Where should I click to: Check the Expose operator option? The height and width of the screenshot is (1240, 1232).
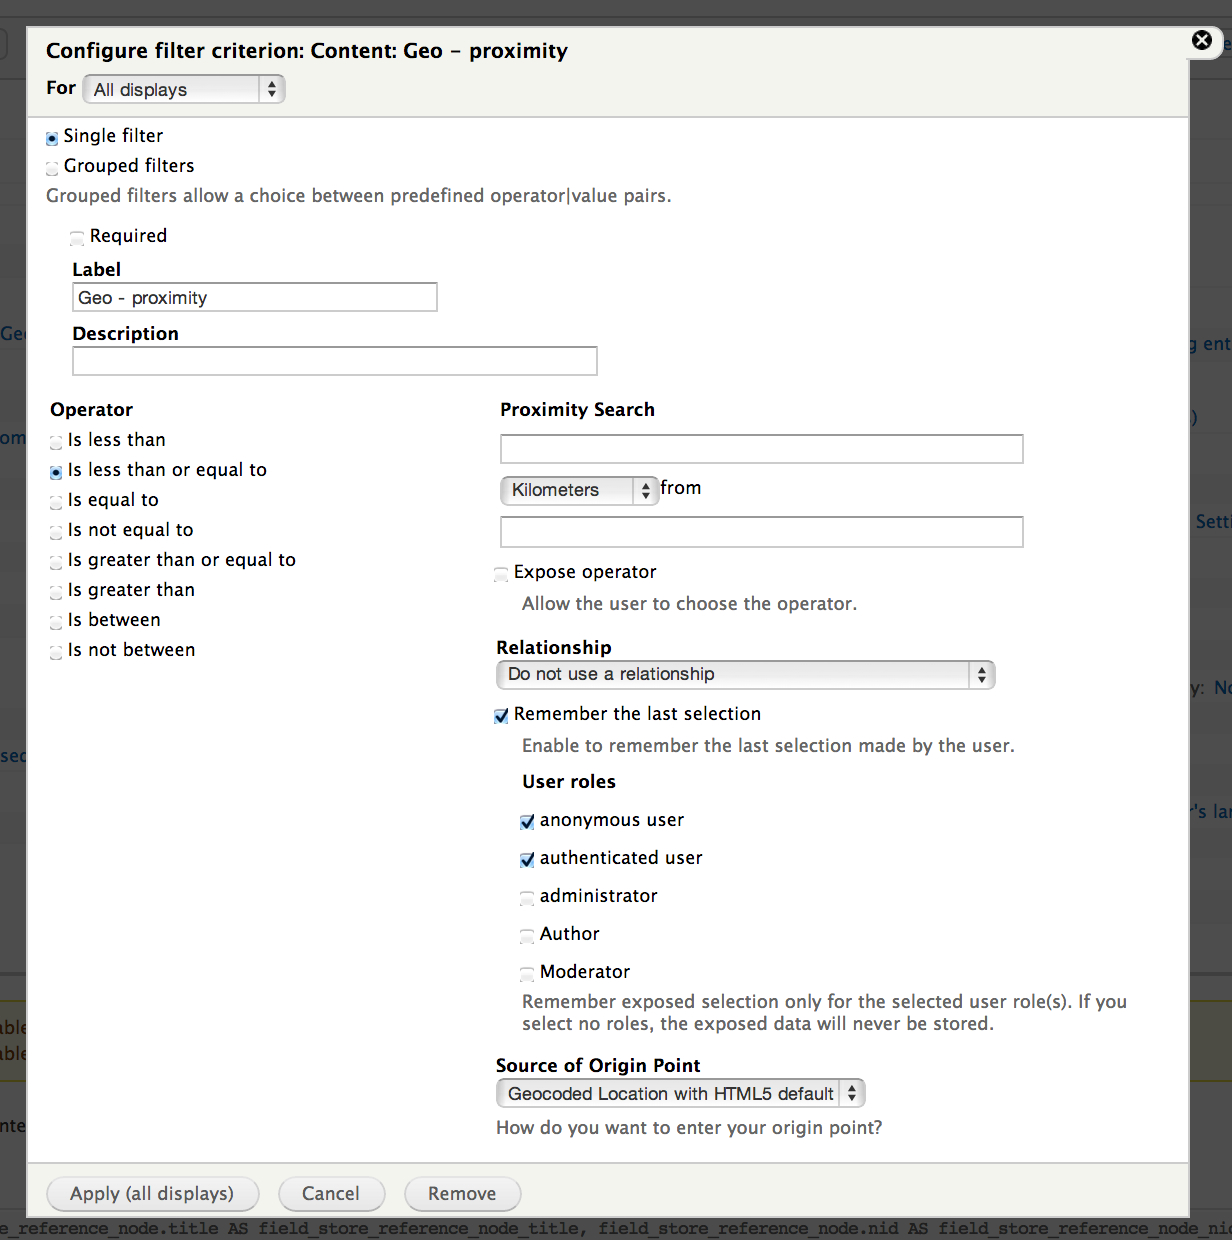click(x=501, y=574)
